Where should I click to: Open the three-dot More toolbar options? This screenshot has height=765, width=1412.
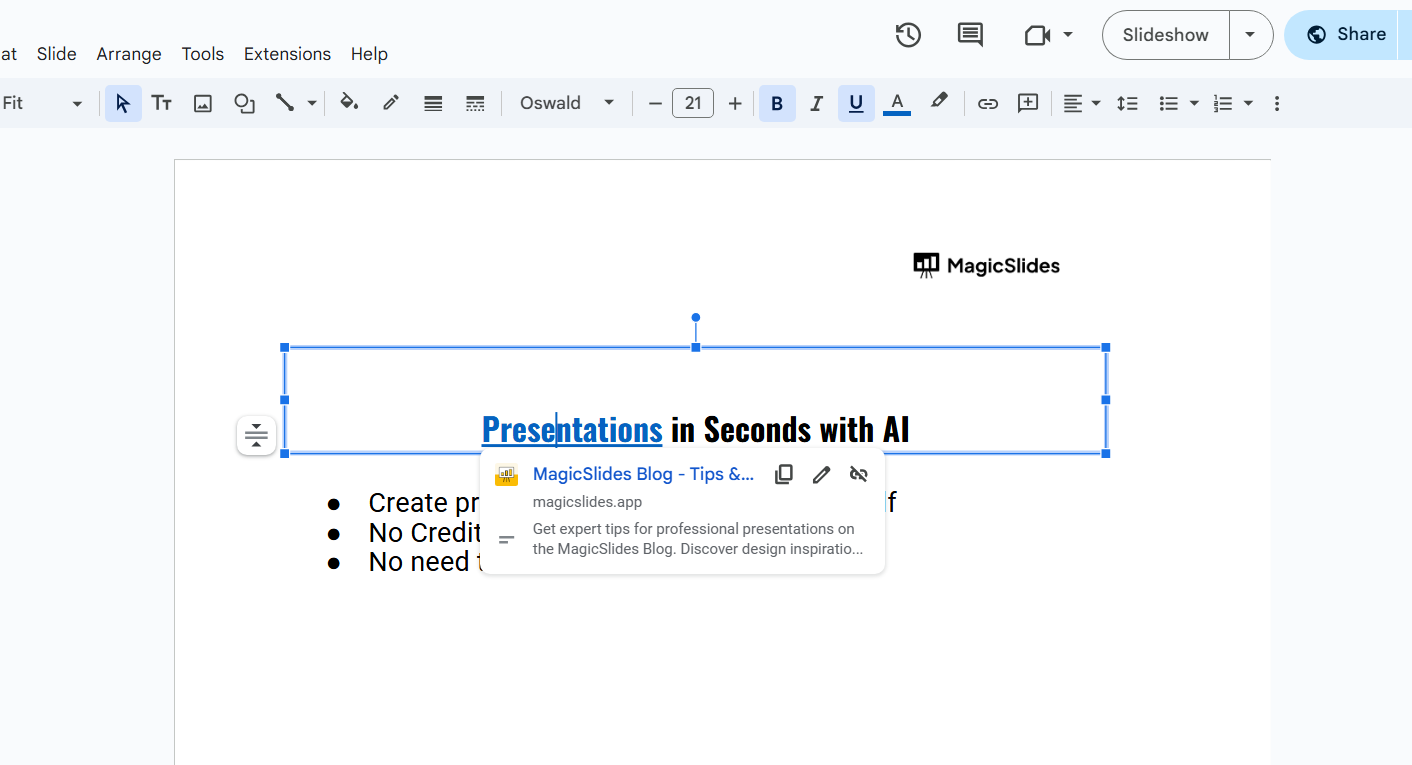[1276, 103]
